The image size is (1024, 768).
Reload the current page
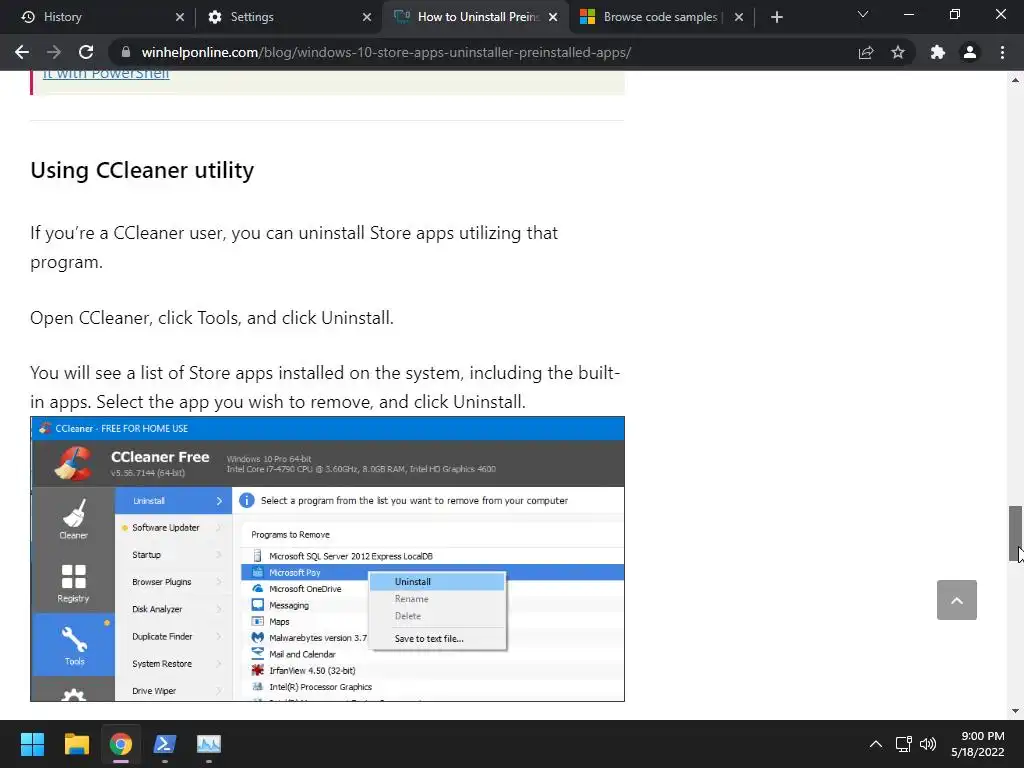pyautogui.click(x=86, y=52)
